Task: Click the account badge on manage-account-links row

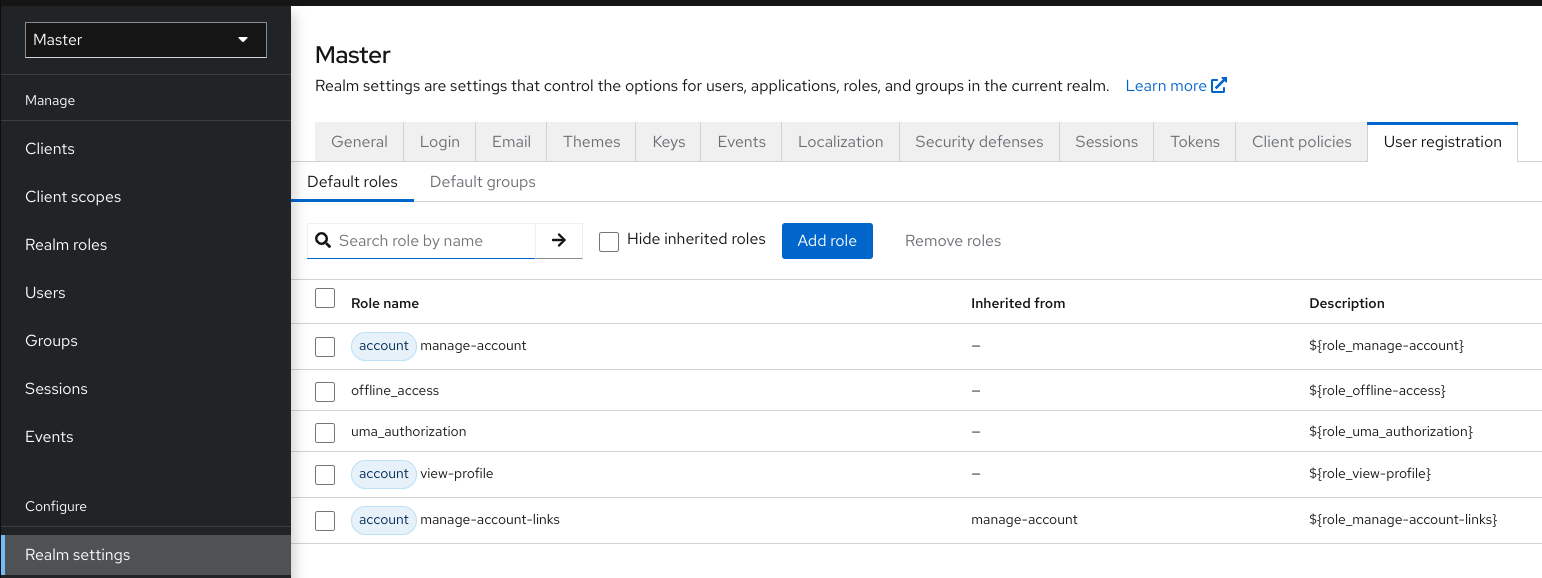Action: coord(383,520)
